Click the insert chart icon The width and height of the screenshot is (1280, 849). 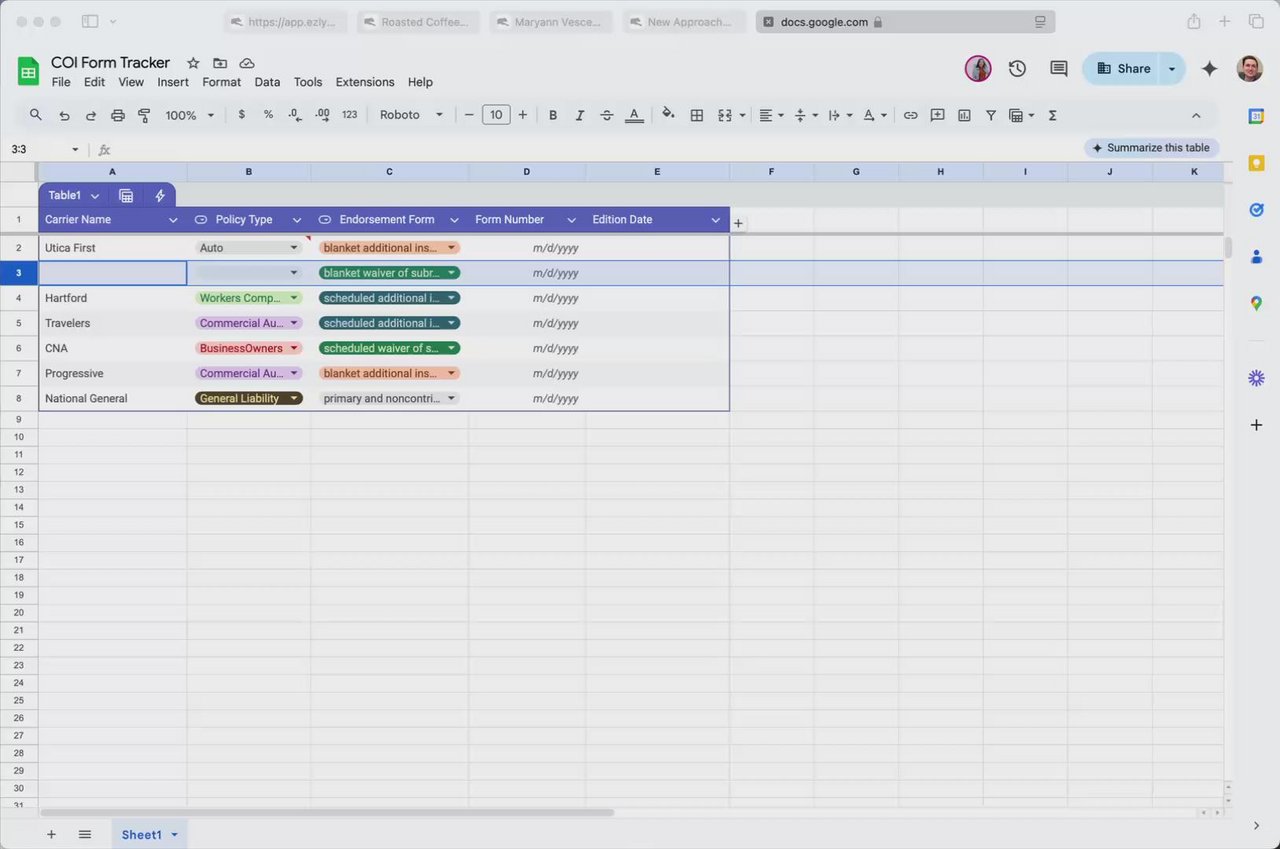pos(964,115)
